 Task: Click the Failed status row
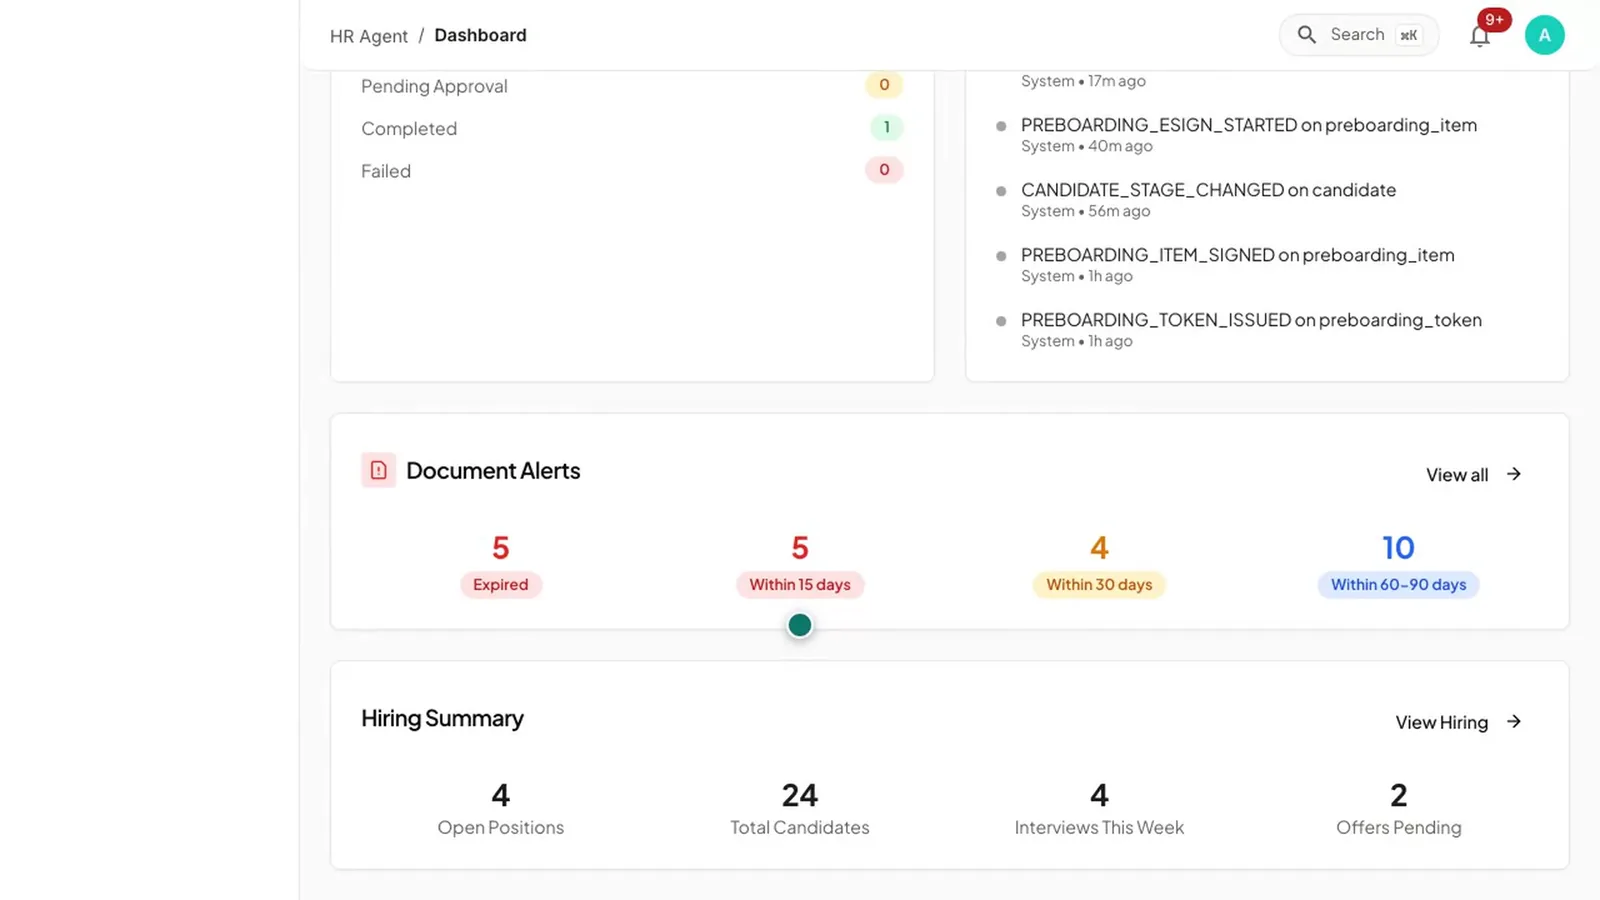[x=632, y=171]
